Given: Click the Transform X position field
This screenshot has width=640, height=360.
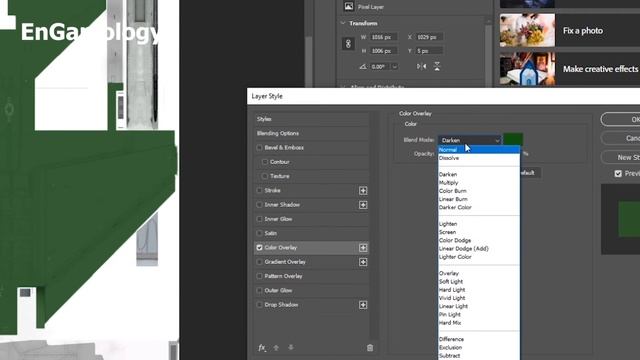Looking at the screenshot, I should click(x=429, y=37).
